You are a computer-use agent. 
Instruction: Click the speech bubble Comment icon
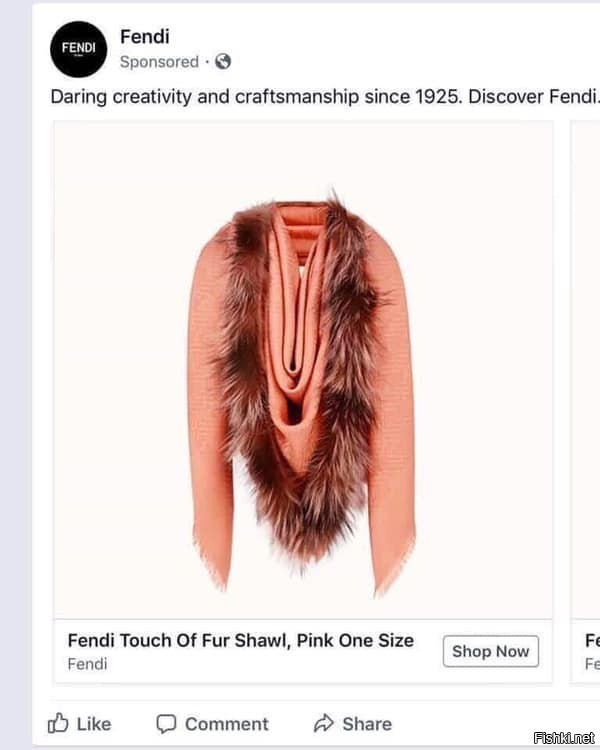[166, 724]
